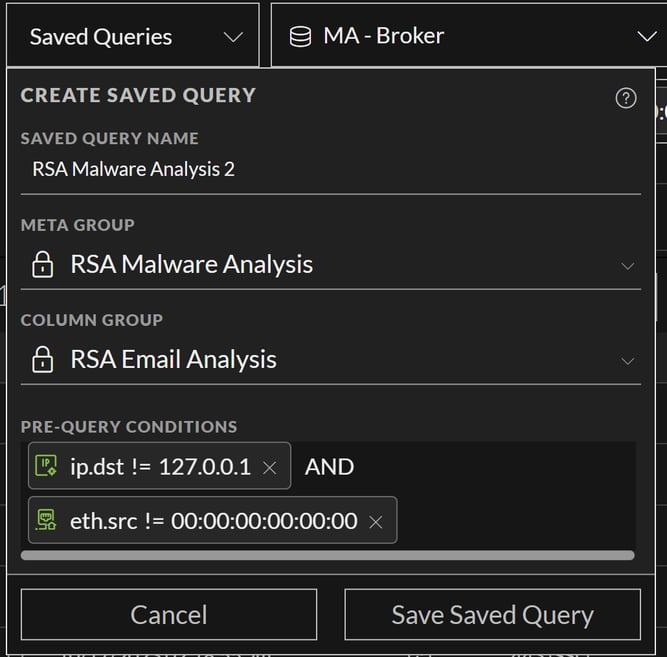Open the help icon in Create Saved Query
The height and width of the screenshot is (657, 667).
click(626, 98)
